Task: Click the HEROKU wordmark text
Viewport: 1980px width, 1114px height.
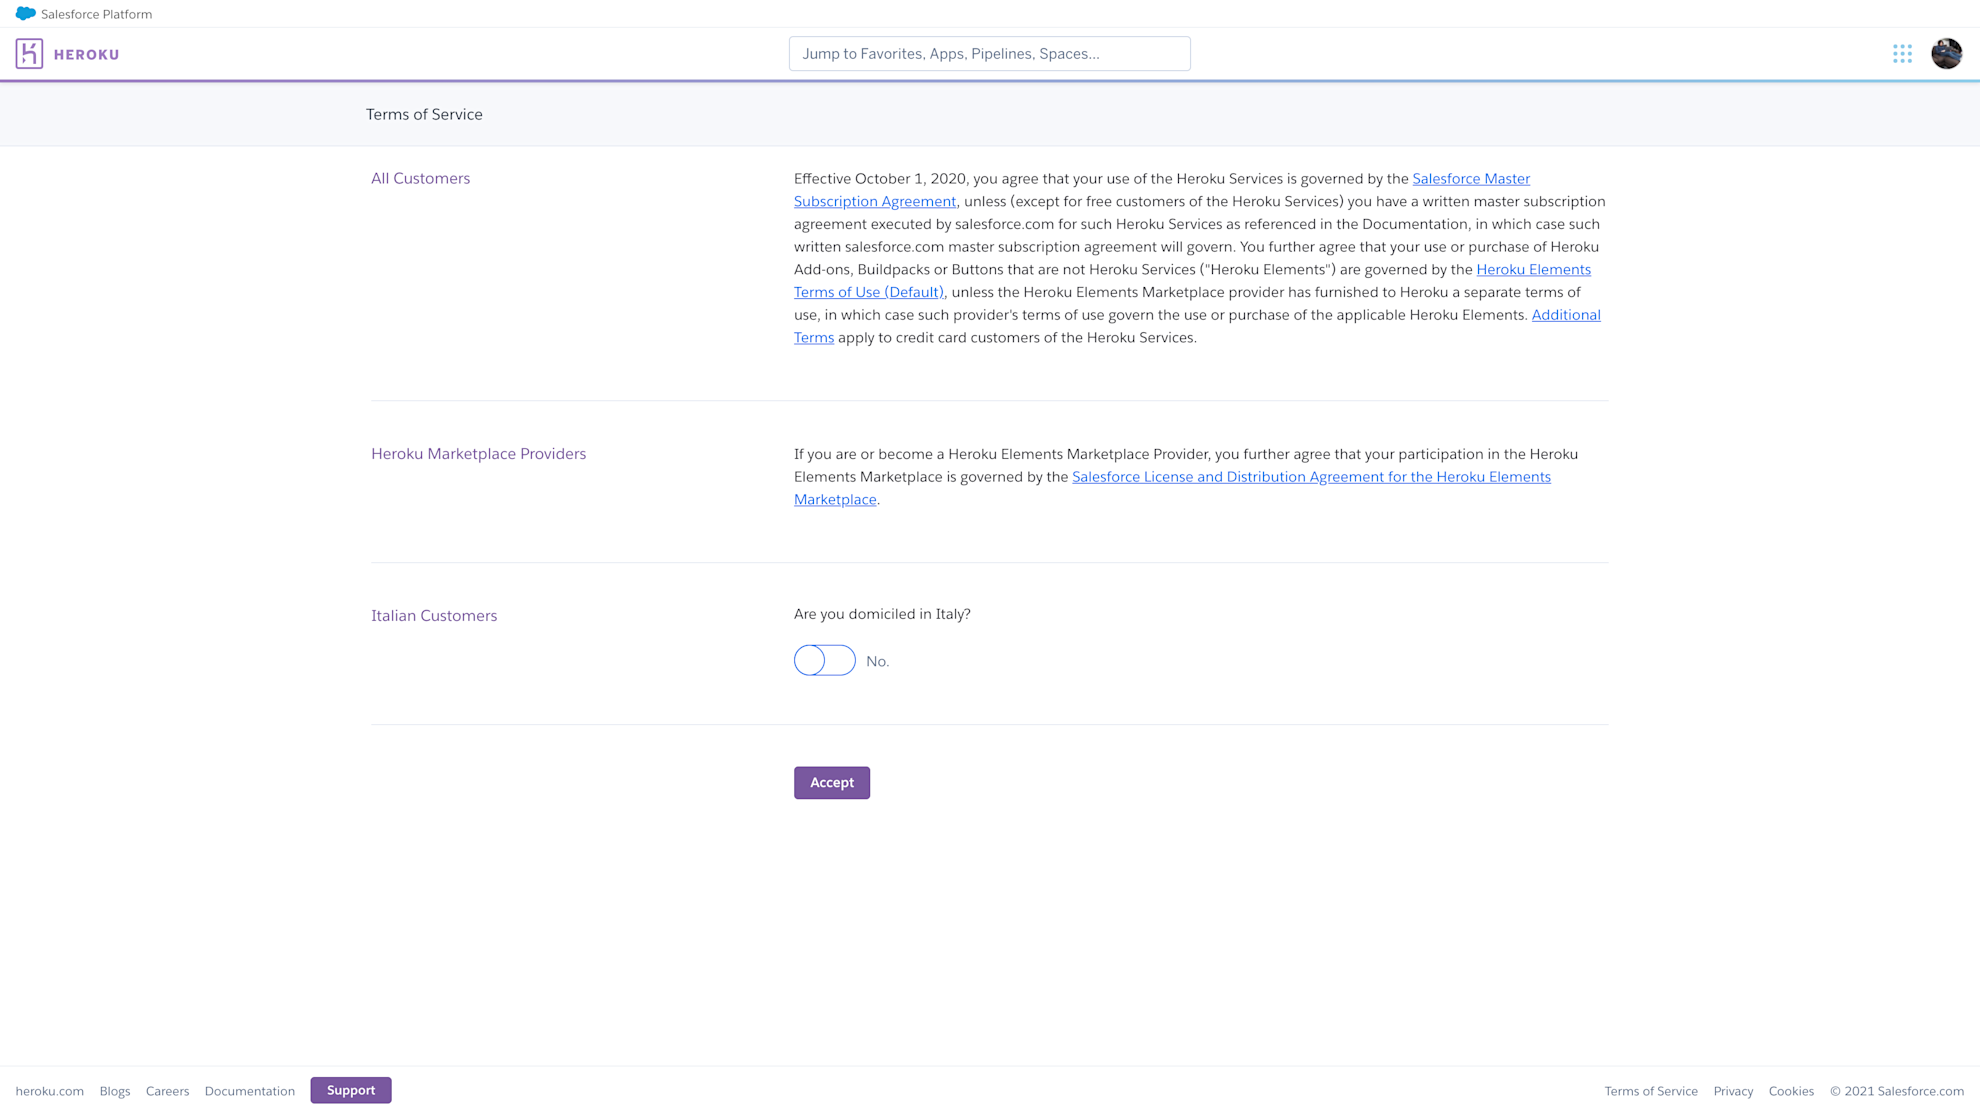Action: point(86,54)
